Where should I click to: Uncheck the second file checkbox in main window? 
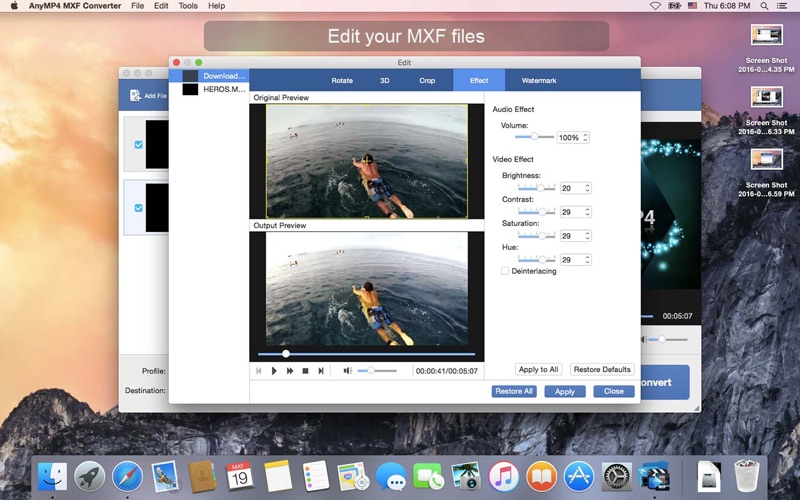coord(138,208)
